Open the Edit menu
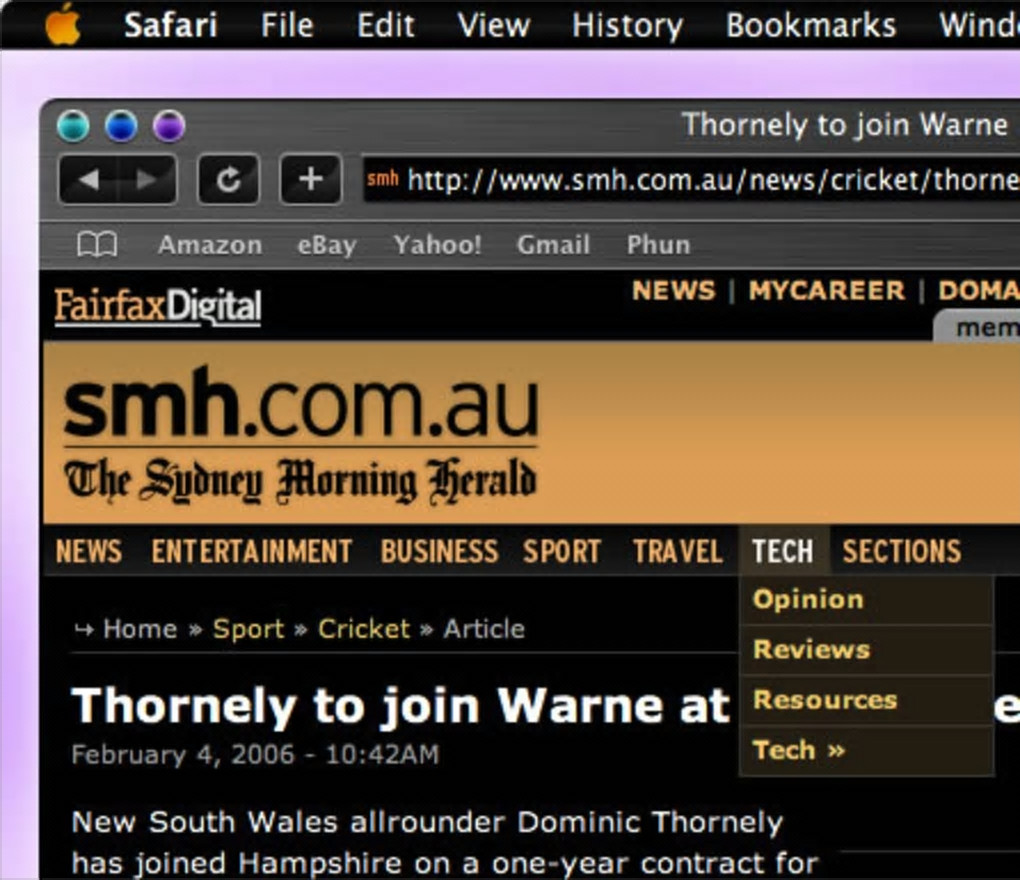Image resolution: width=1020 pixels, height=880 pixels. 385,25
